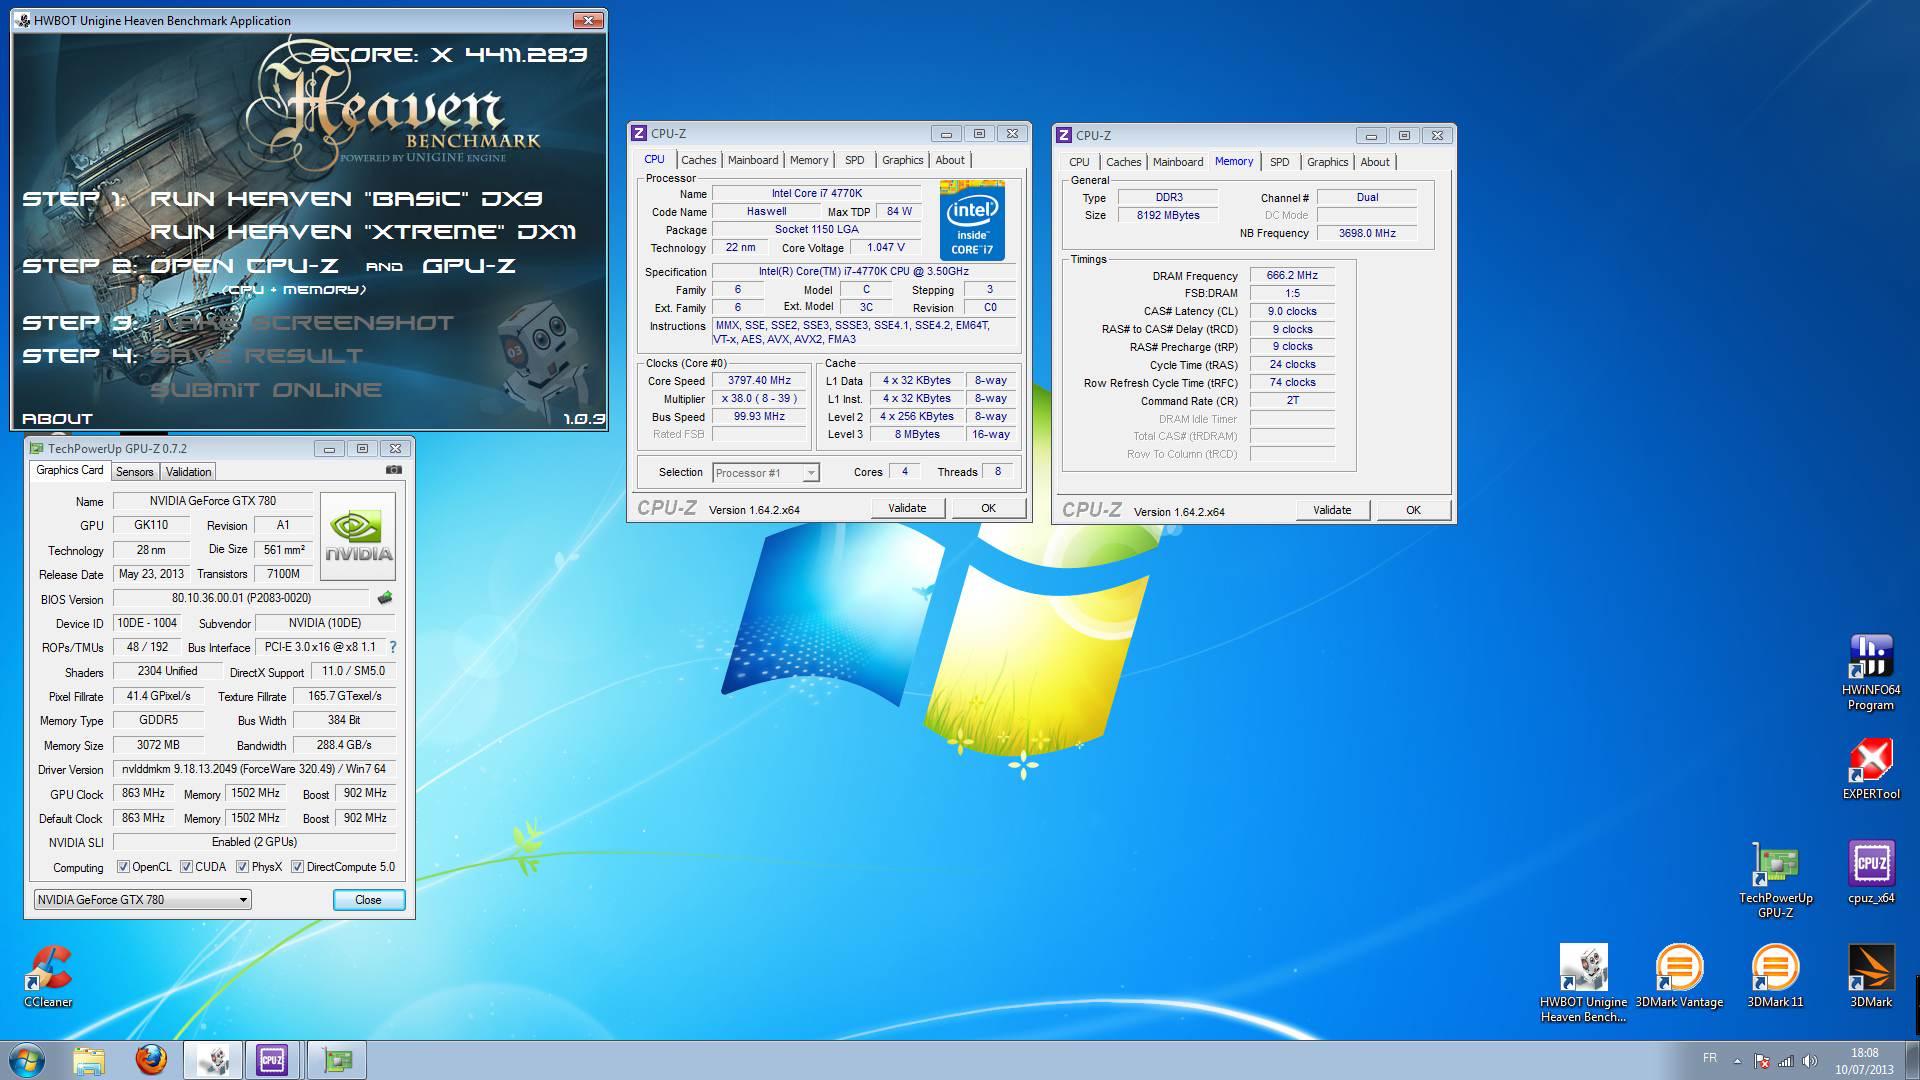Viewport: 1920px width, 1080px height.
Task: Click the FR language indicator in taskbar
Action: 1709,1058
